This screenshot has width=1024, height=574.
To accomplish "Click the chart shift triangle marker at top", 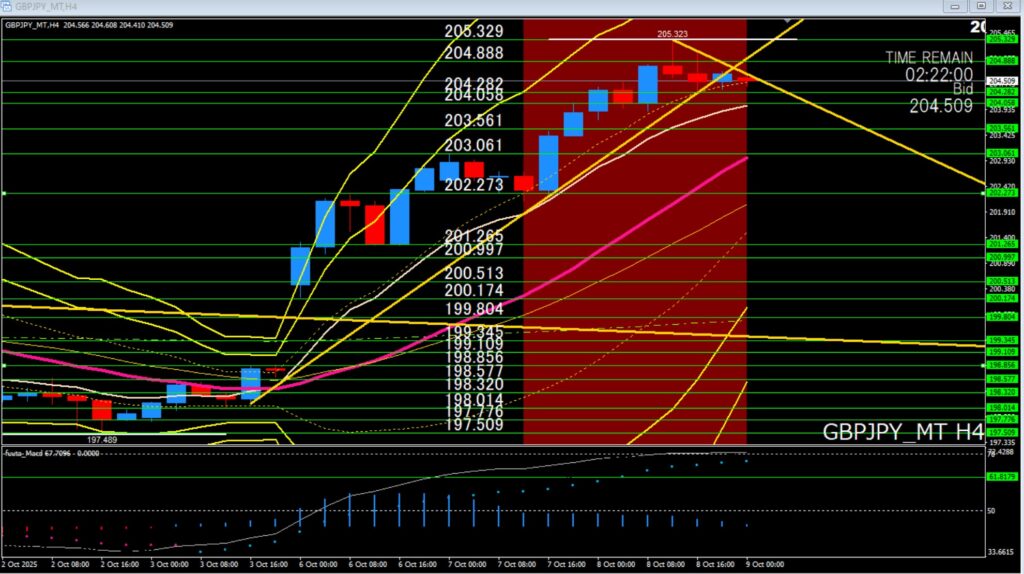I will (x=788, y=19).
